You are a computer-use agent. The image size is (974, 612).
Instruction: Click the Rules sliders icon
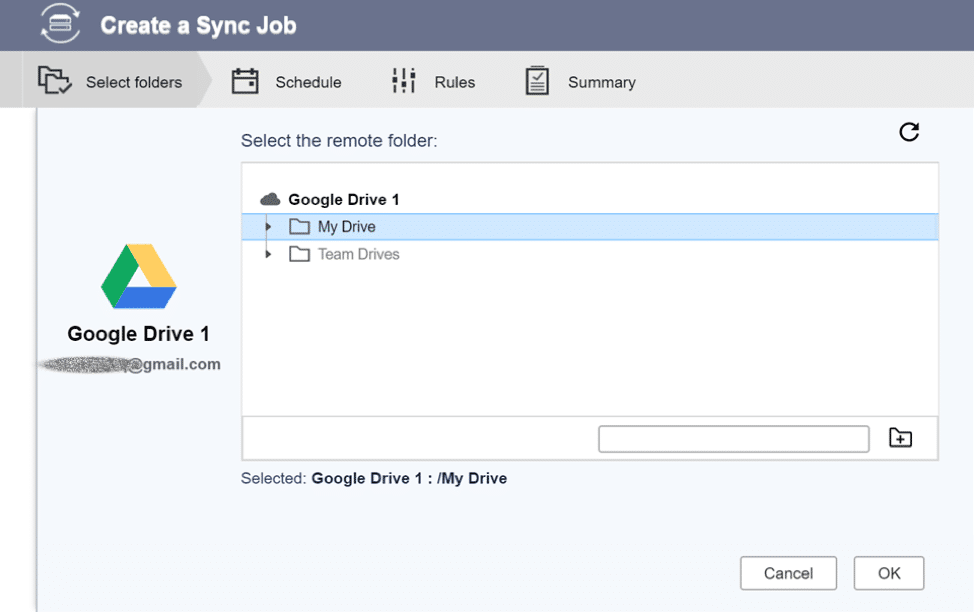[404, 81]
